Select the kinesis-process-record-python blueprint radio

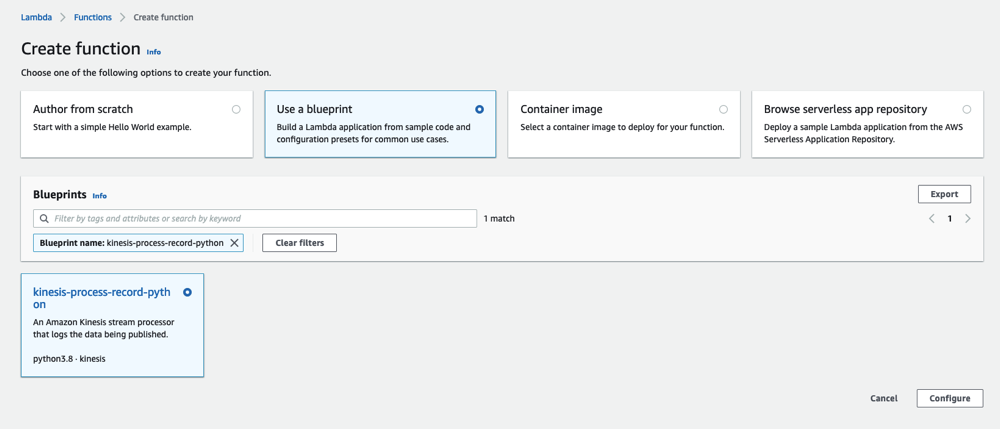click(187, 292)
